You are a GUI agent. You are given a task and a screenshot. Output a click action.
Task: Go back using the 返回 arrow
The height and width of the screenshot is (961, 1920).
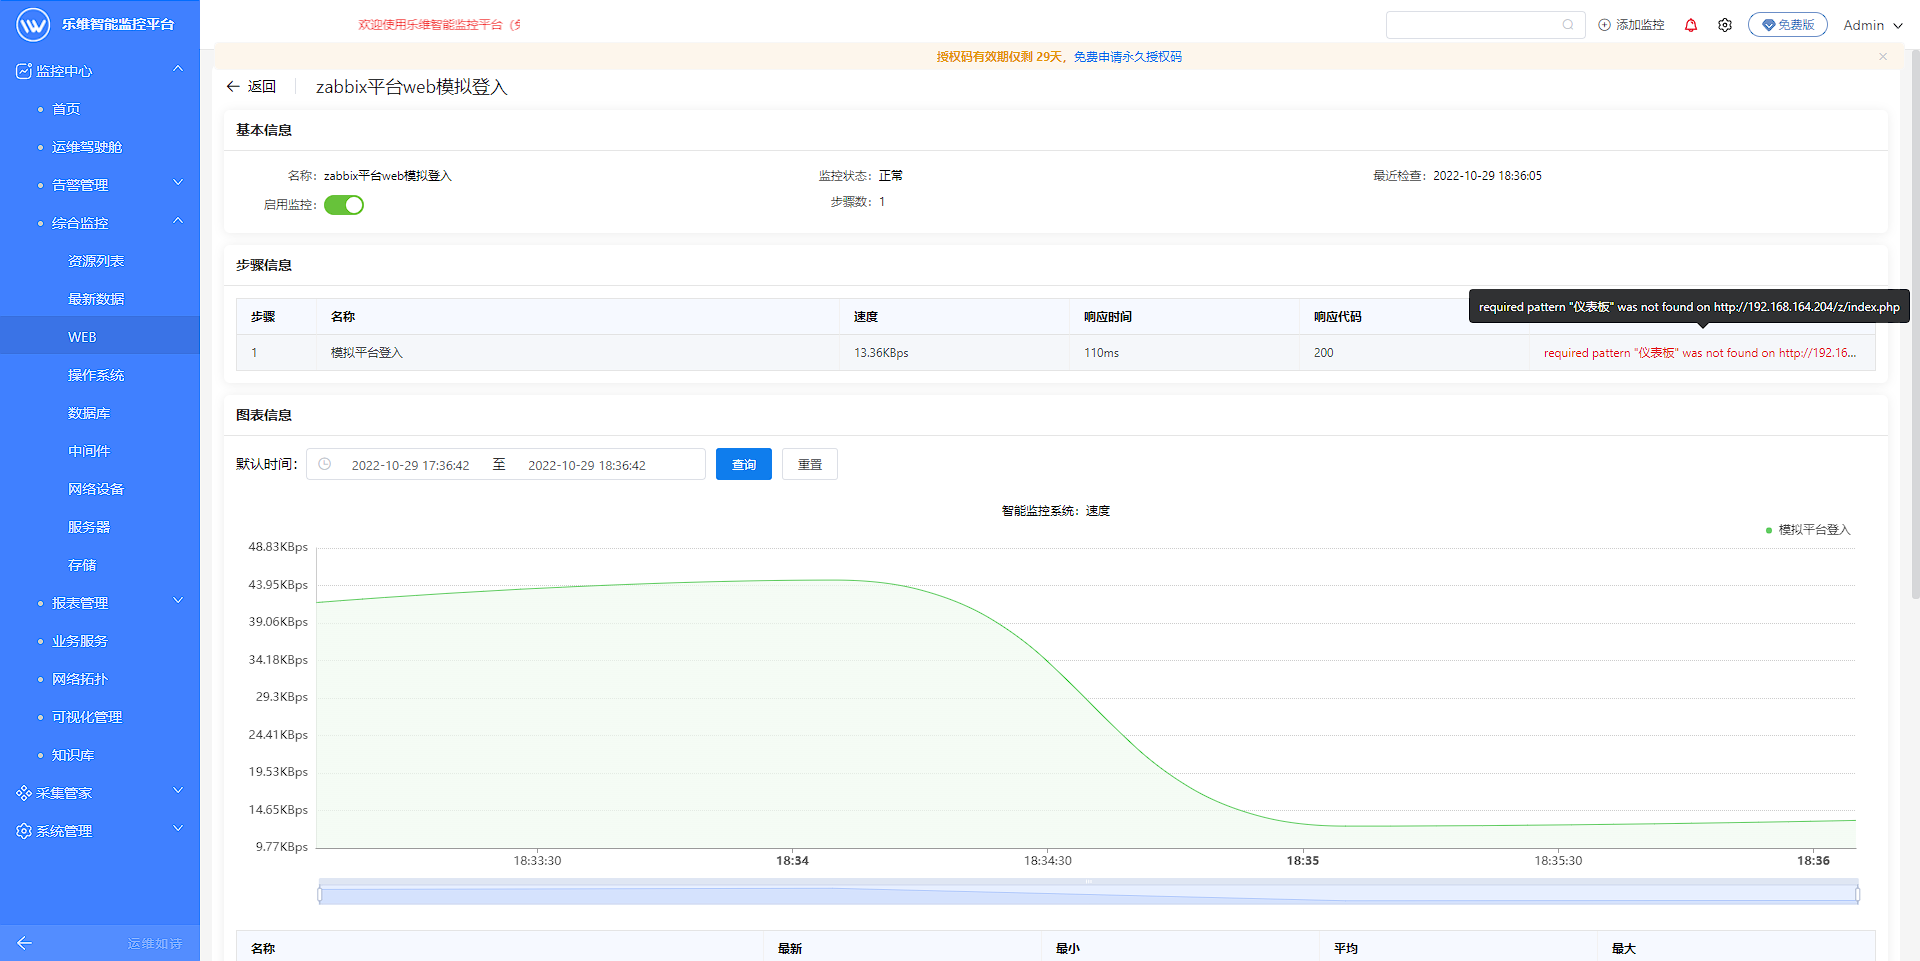point(251,87)
